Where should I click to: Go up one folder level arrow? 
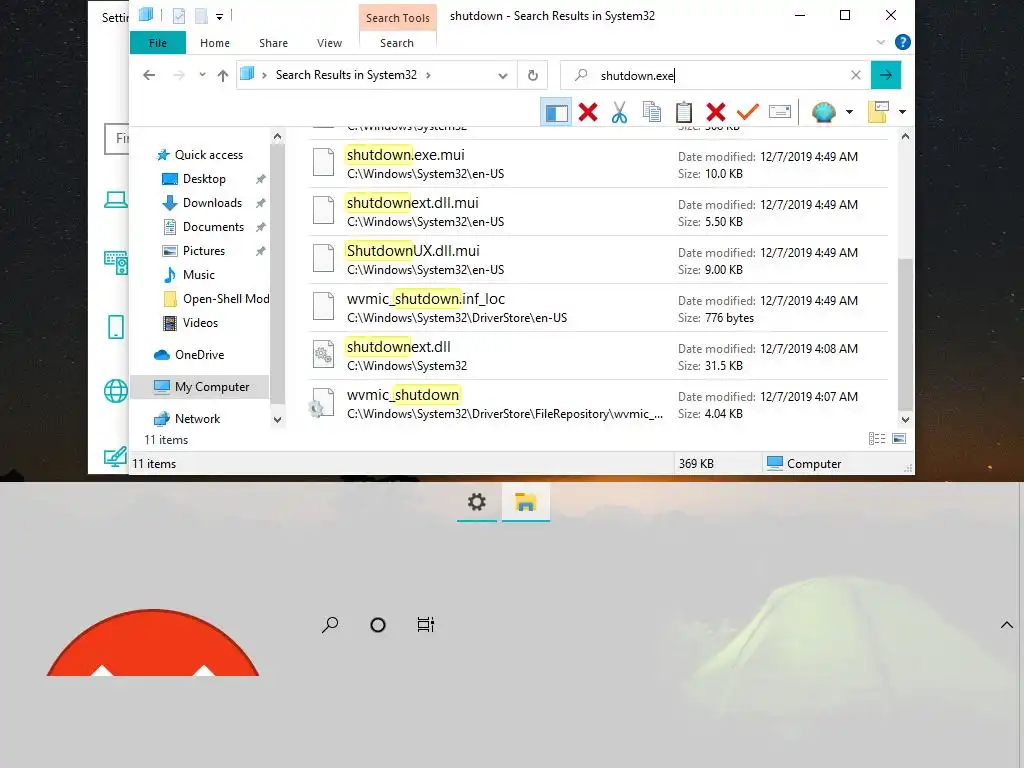(x=223, y=75)
